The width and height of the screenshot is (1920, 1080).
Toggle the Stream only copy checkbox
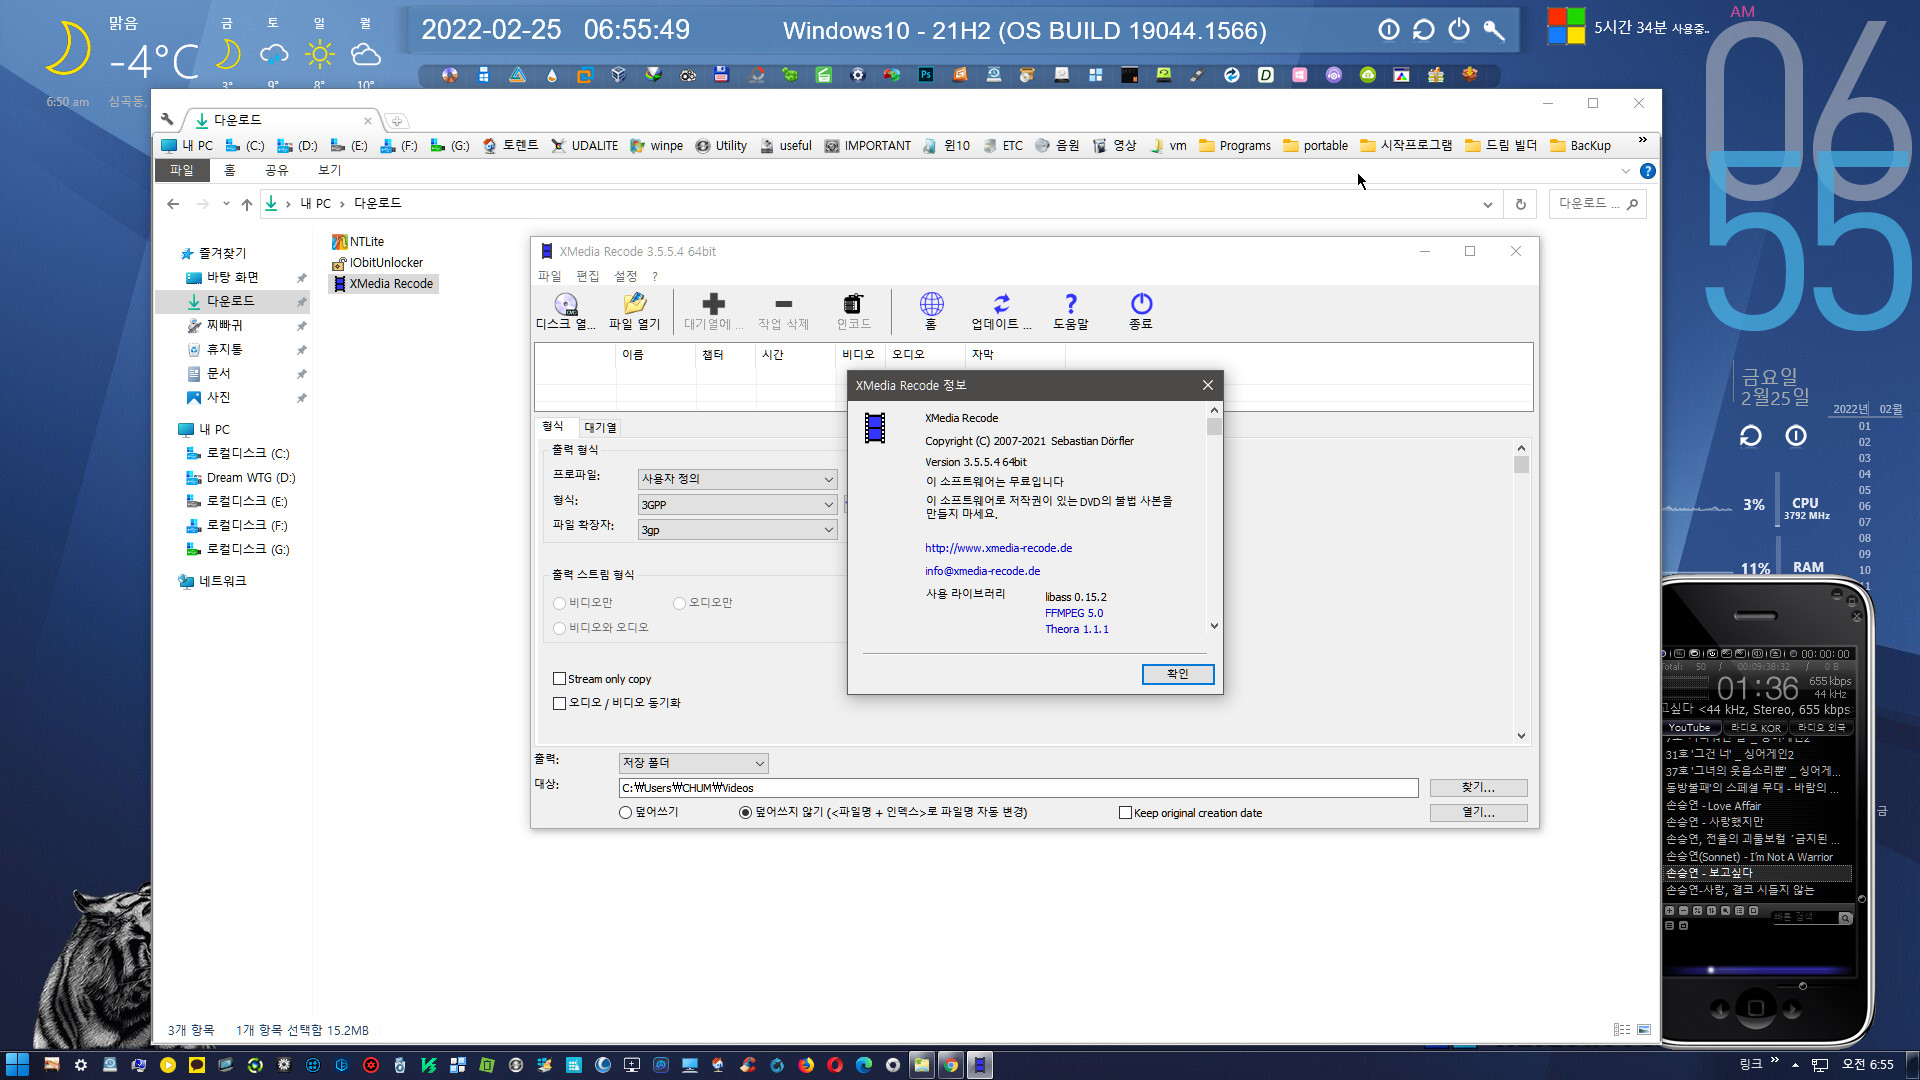click(x=559, y=678)
